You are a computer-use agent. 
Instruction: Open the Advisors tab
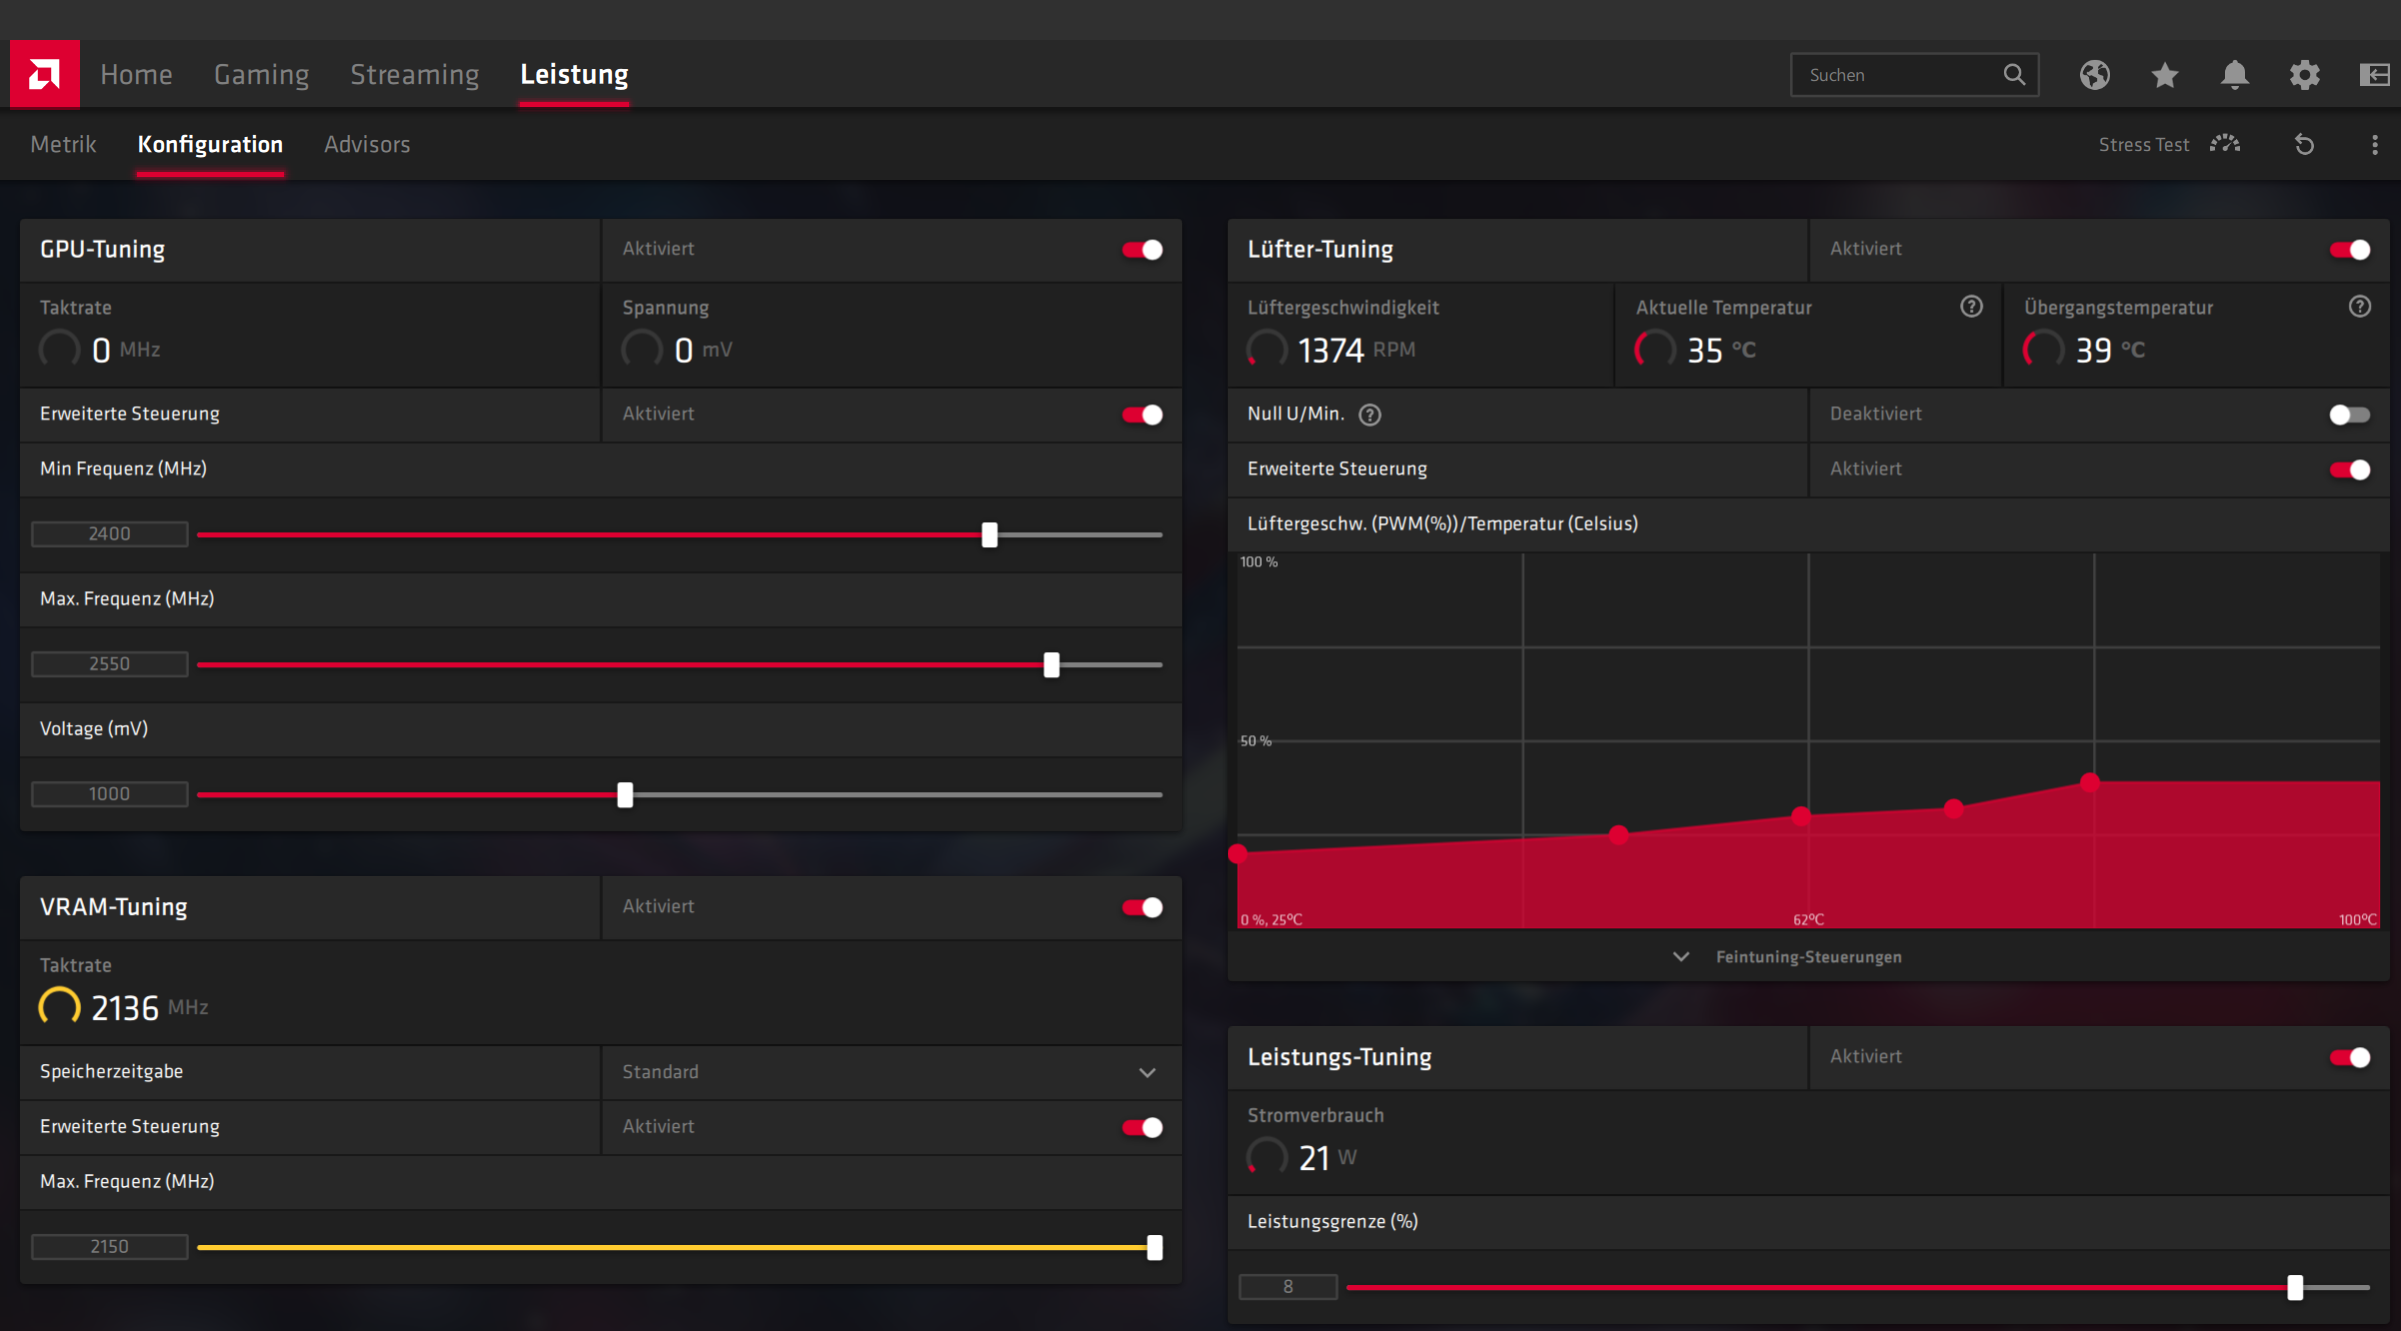point(367,145)
